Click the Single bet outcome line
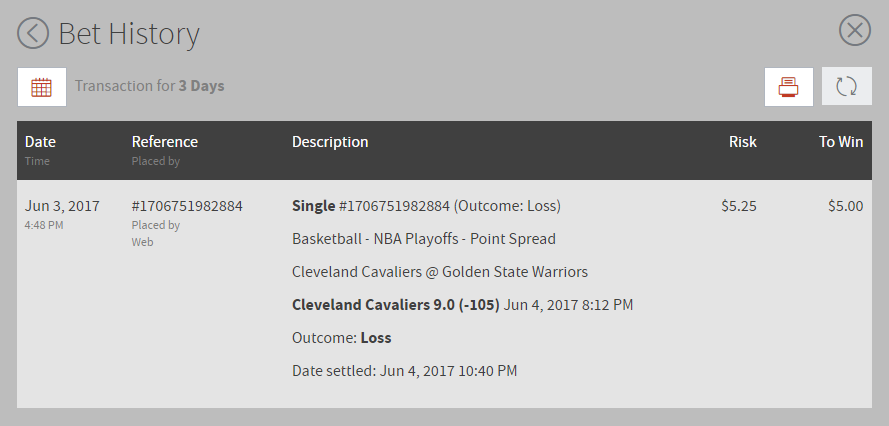The width and height of the screenshot is (889, 426). click(x=426, y=206)
